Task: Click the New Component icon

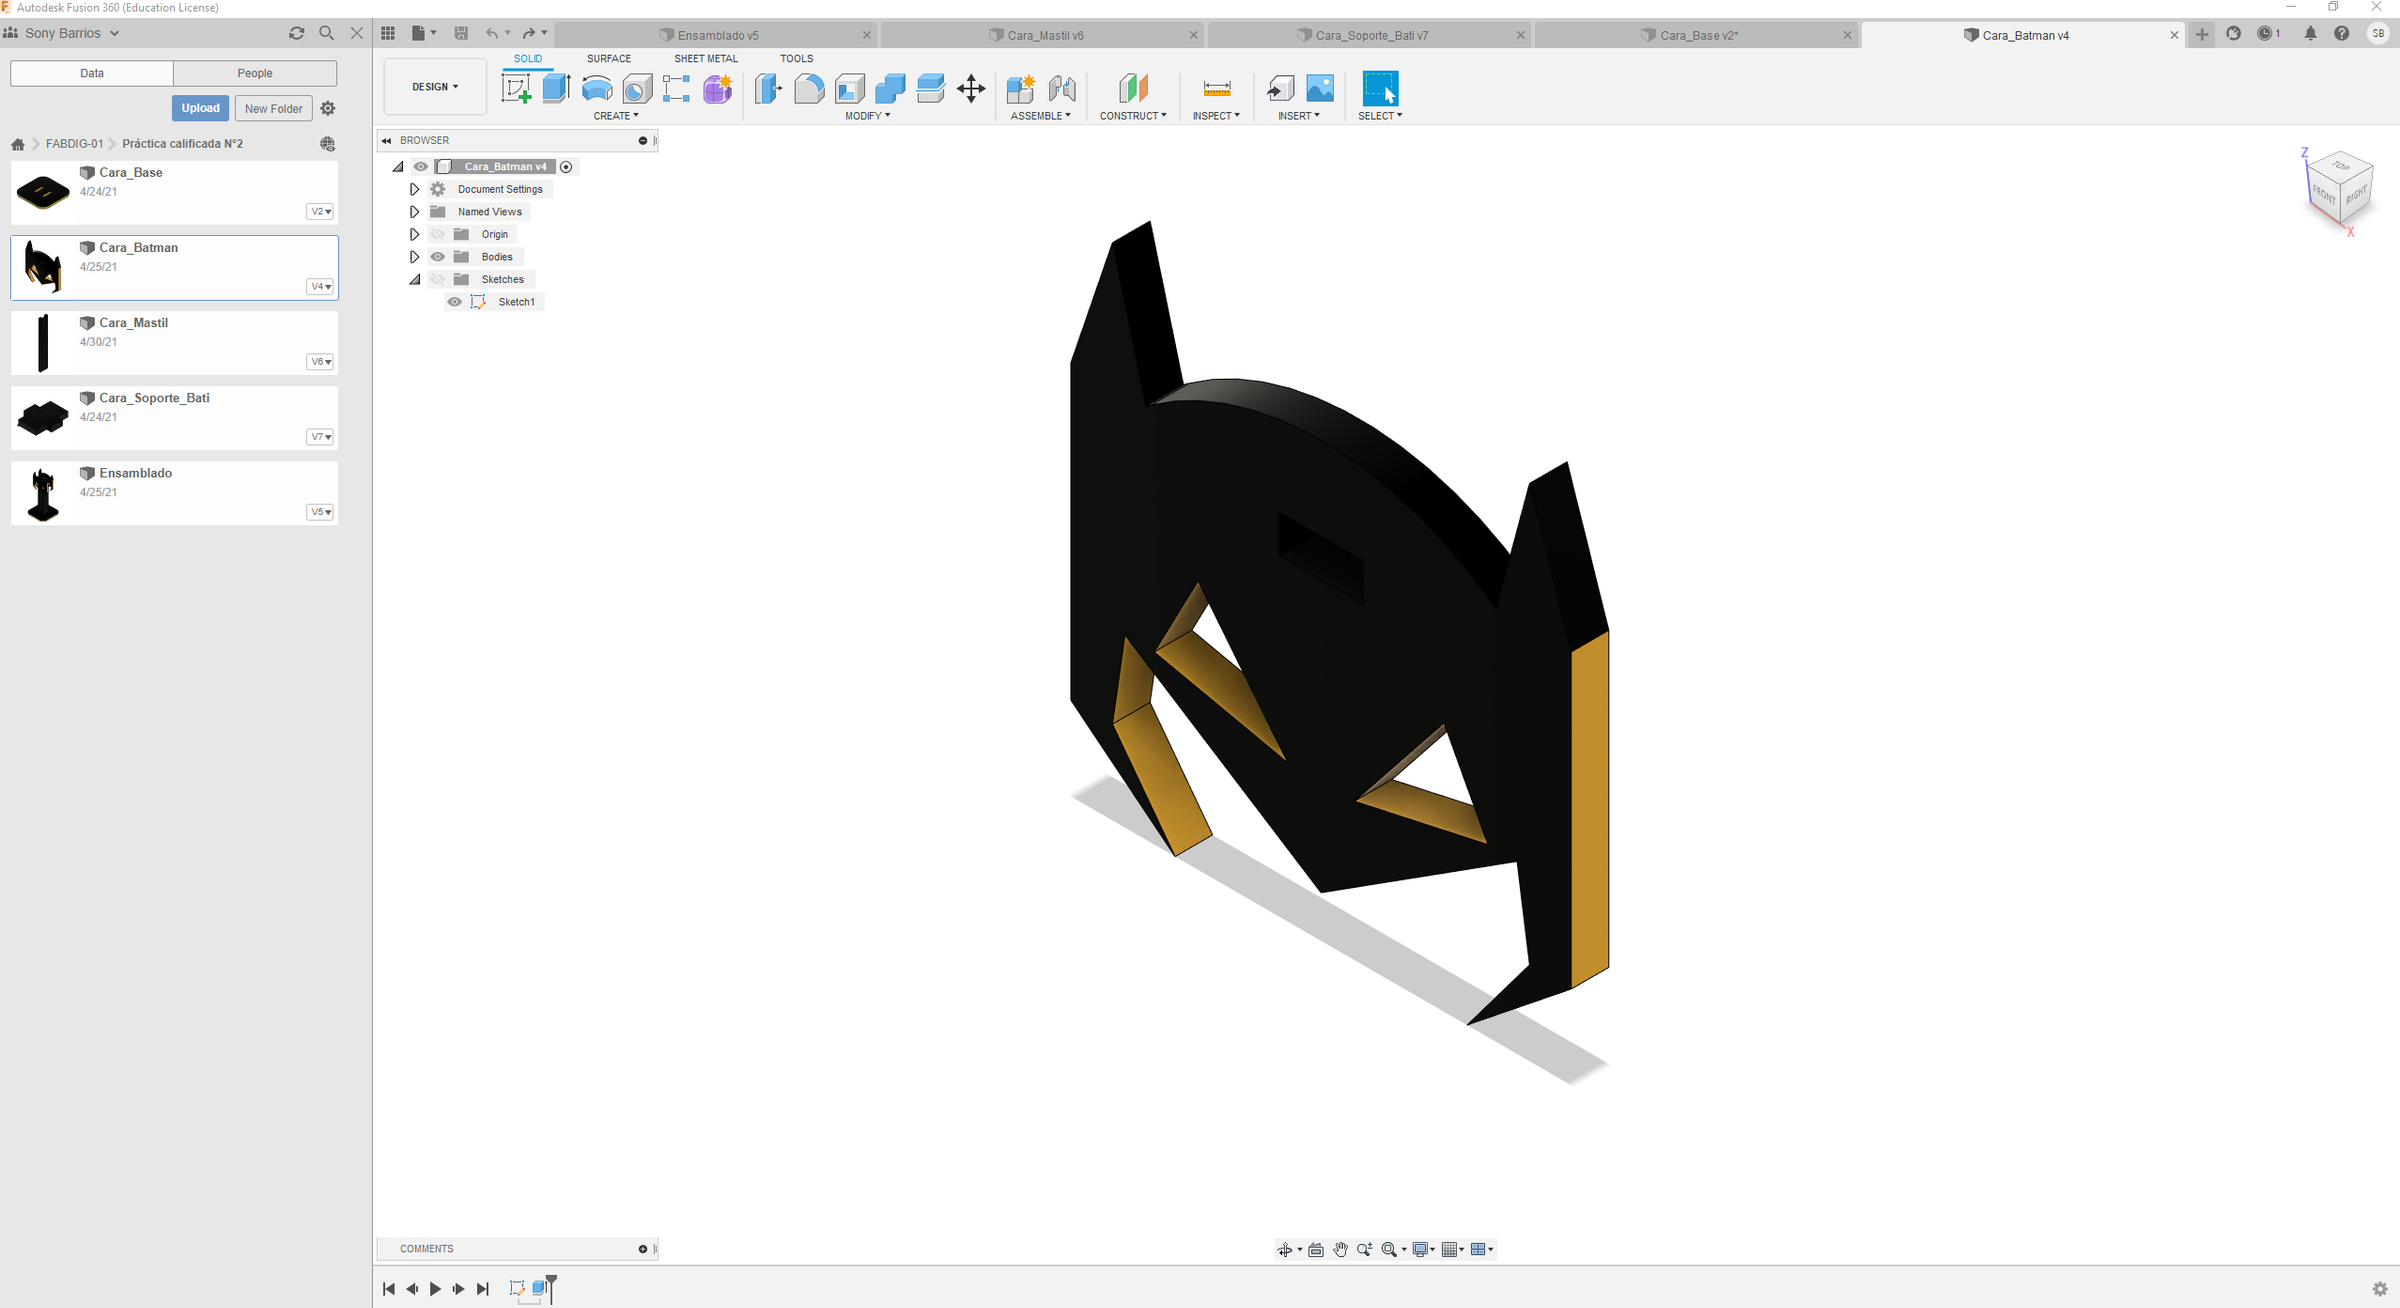Action: pyautogui.click(x=1020, y=89)
